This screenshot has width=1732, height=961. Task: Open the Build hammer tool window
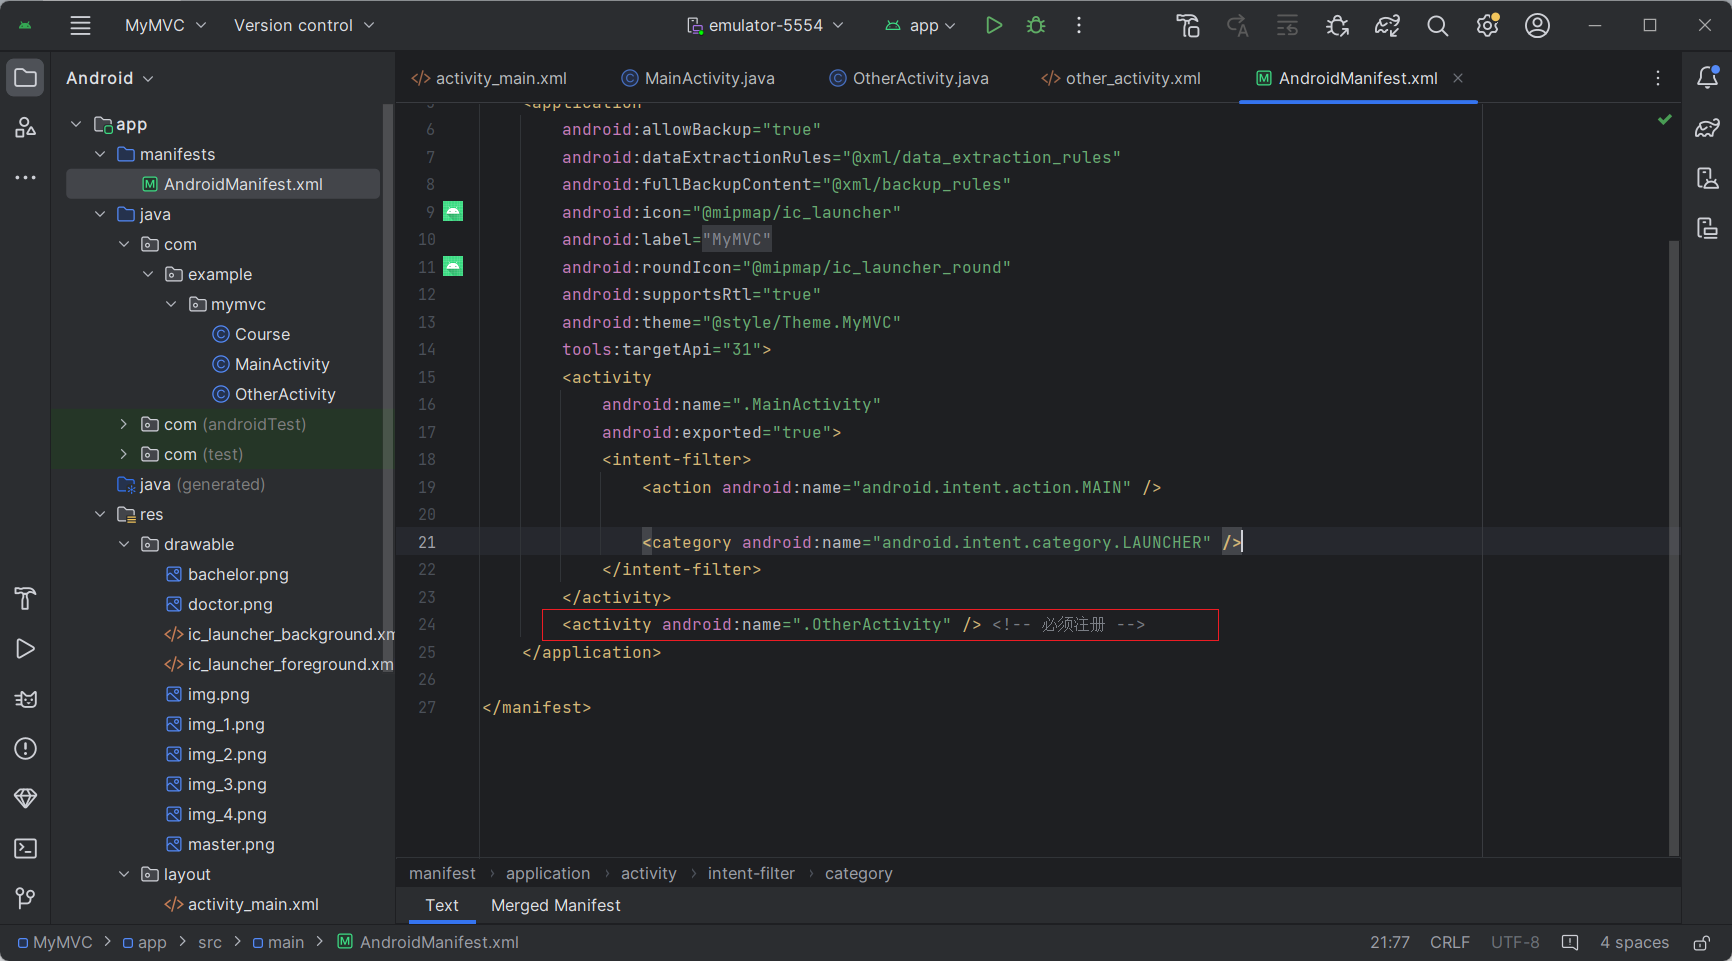(x=26, y=598)
